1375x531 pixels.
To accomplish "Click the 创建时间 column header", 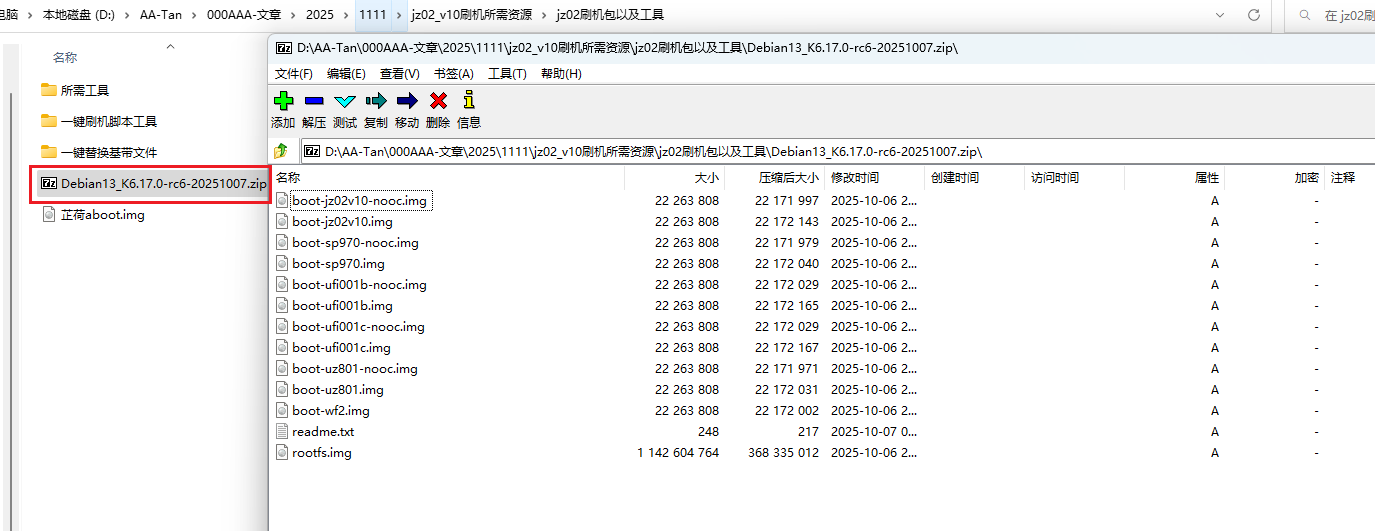I will coord(975,178).
